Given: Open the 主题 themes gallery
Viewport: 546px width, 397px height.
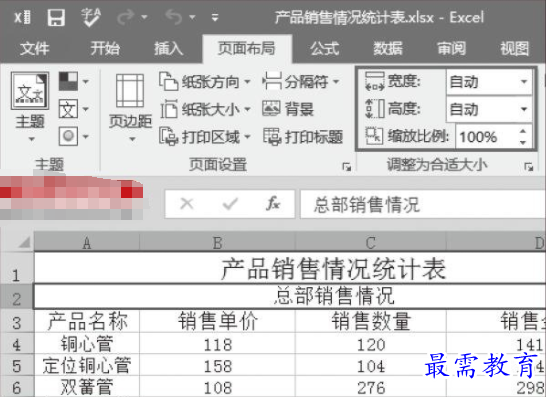Looking at the screenshot, I should [30, 107].
